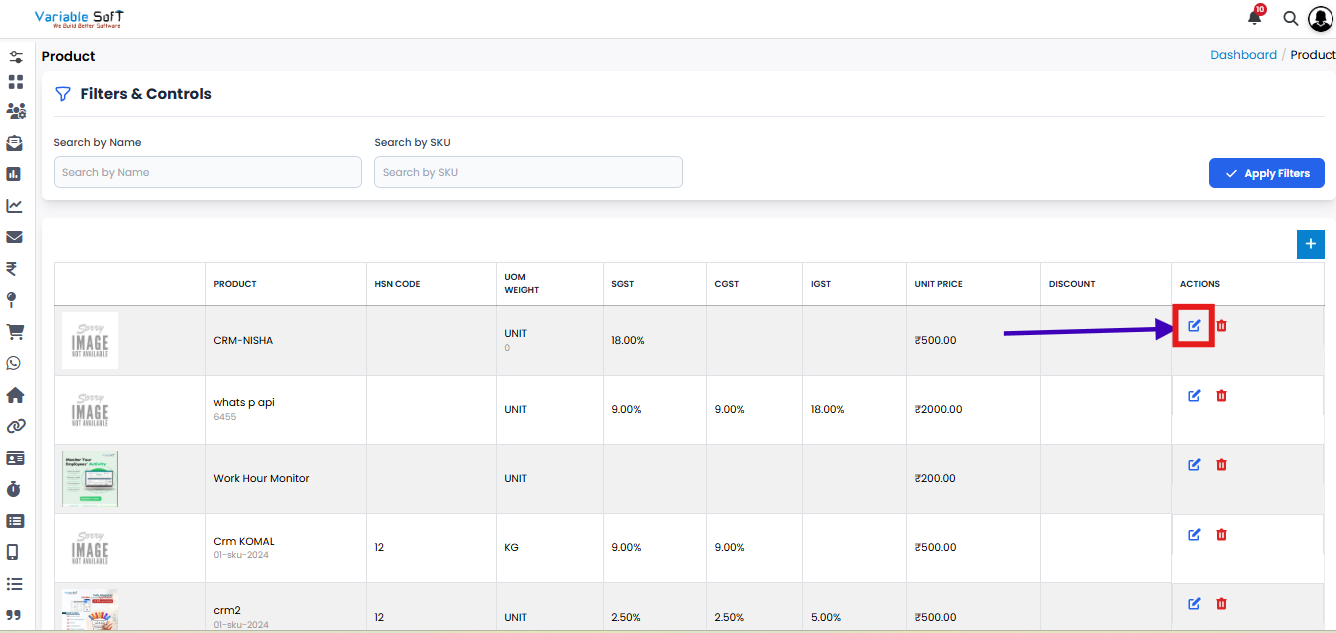Screen dimensions: 1336x633
Task: Open the Work Hour Monitor product thumbnail
Action: coord(90,478)
